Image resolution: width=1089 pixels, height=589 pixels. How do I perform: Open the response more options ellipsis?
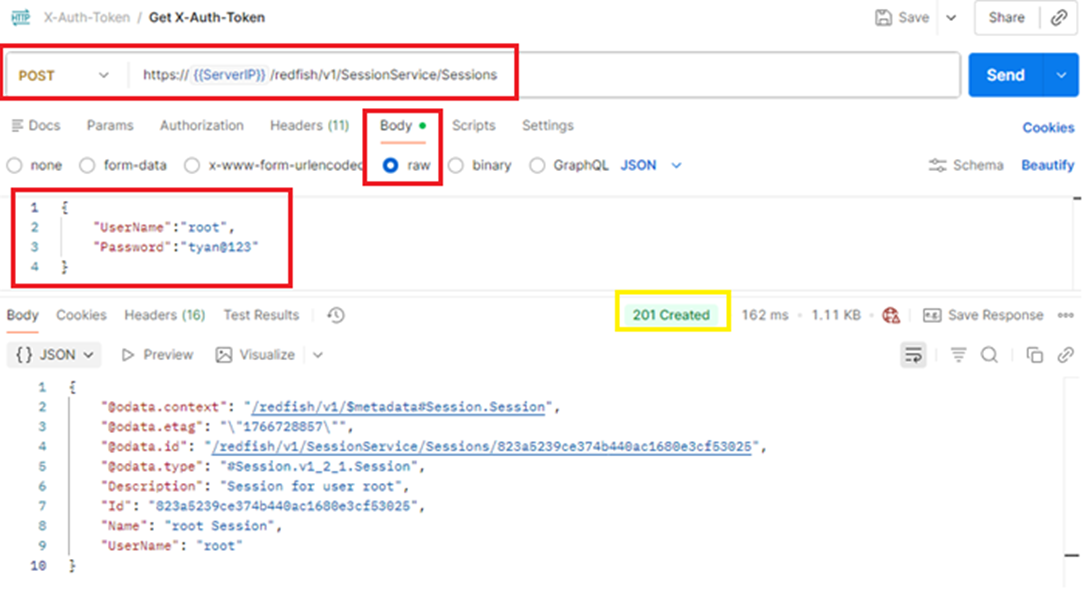(x=1065, y=315)
